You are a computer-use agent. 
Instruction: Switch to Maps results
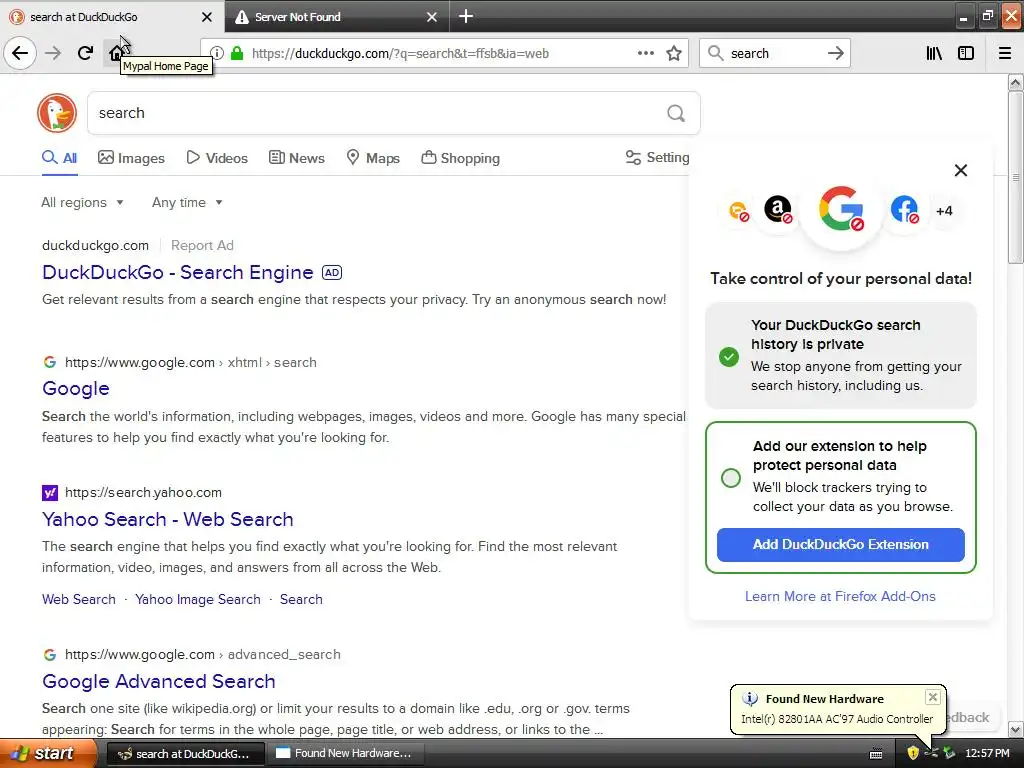pos(373,157)
